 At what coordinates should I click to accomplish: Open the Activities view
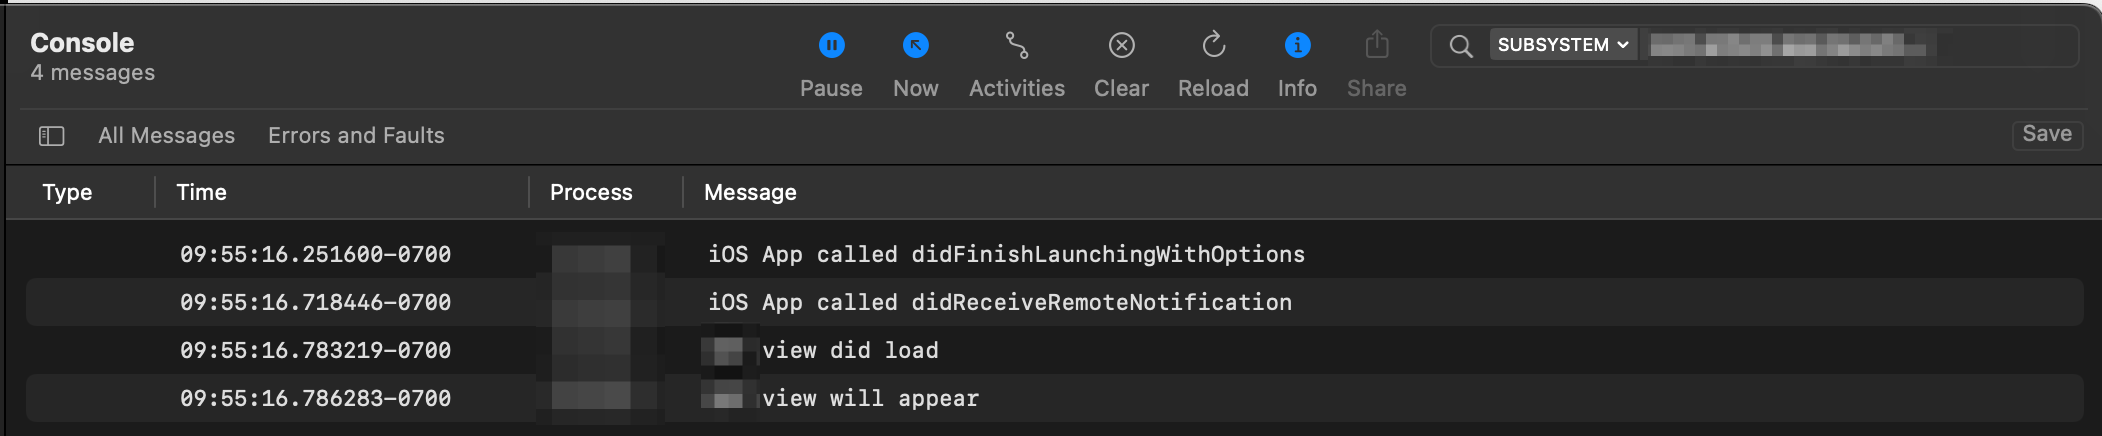click(1016, 46)
